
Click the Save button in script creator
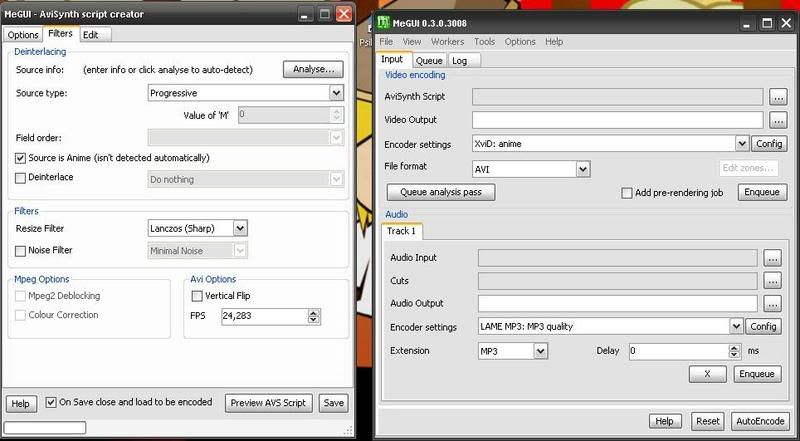(x=334, y=403)
